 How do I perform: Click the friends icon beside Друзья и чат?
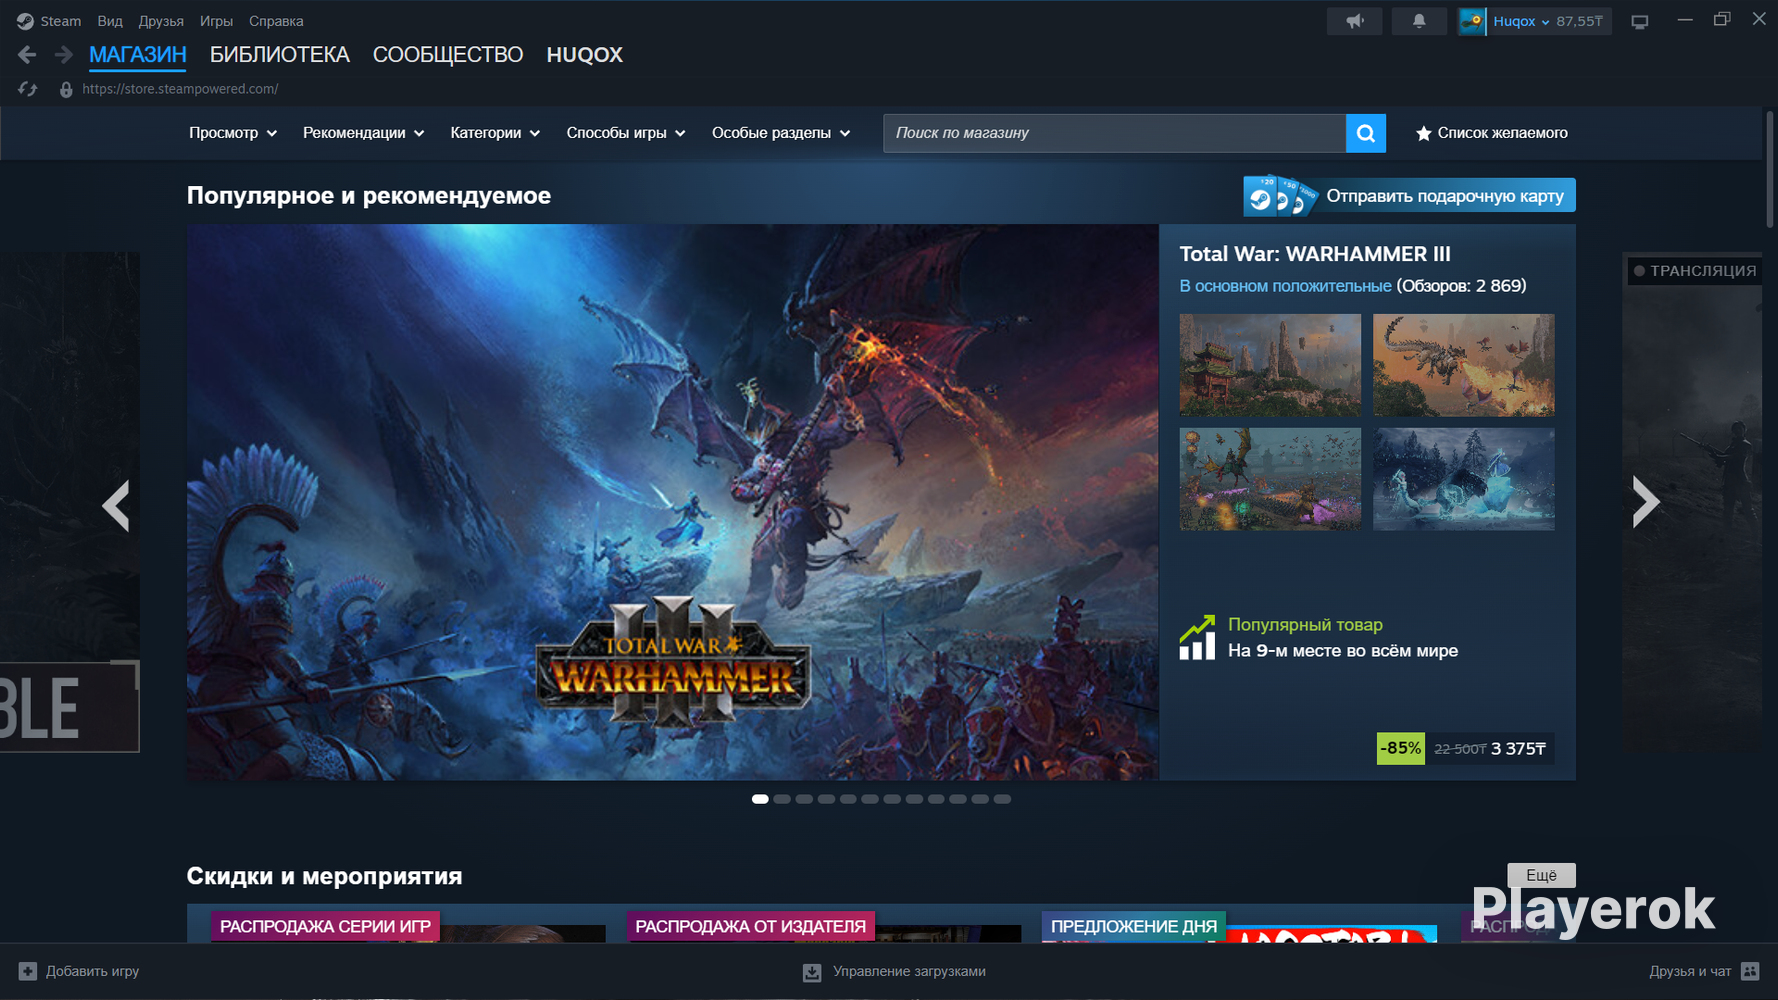[x=1750, y=971]
